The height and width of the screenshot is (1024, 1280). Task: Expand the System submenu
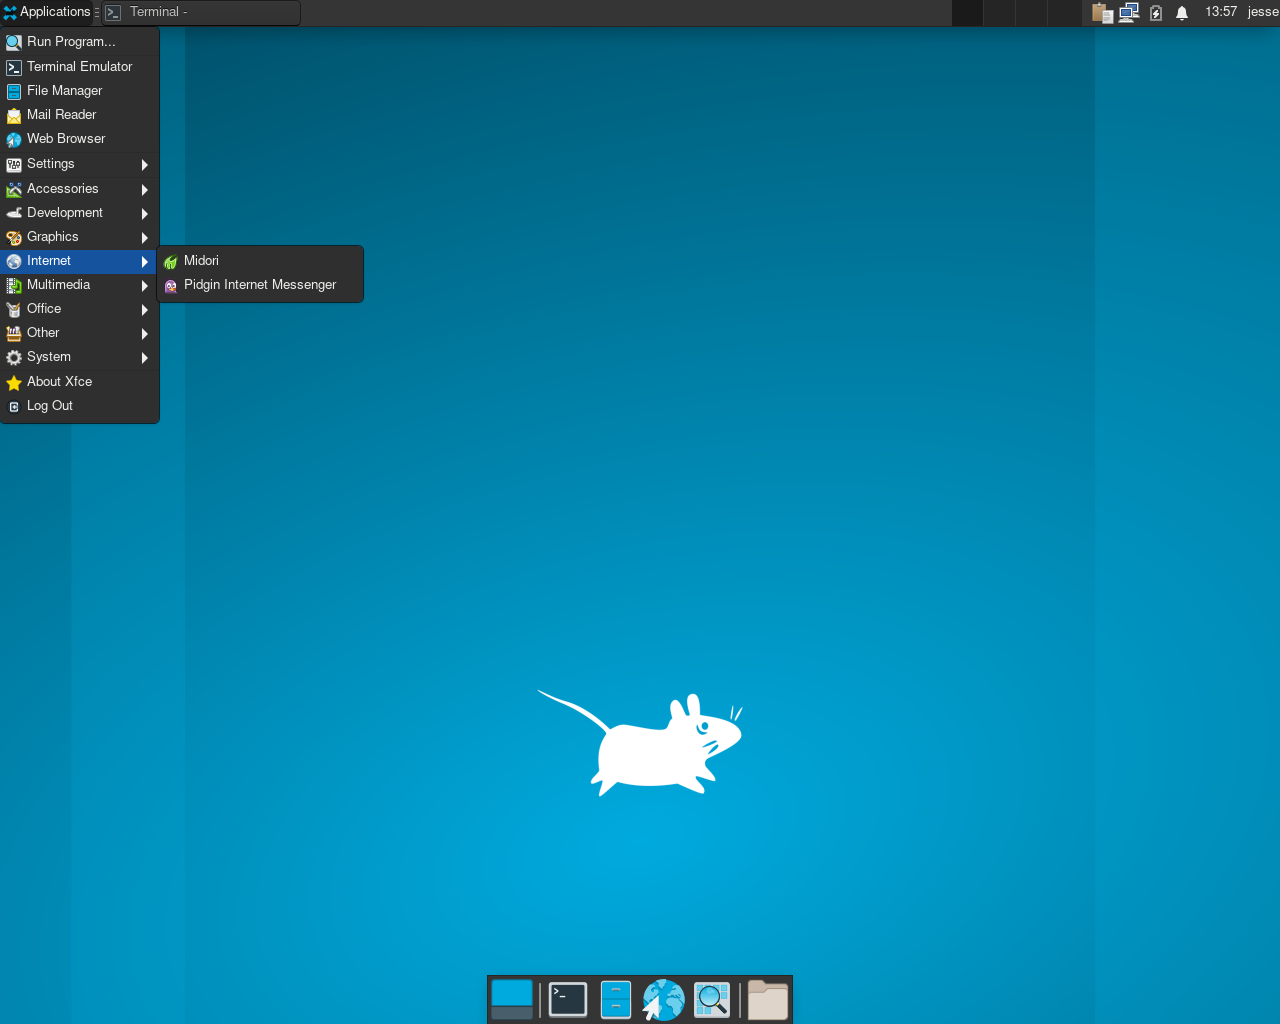tap(79, 357)
